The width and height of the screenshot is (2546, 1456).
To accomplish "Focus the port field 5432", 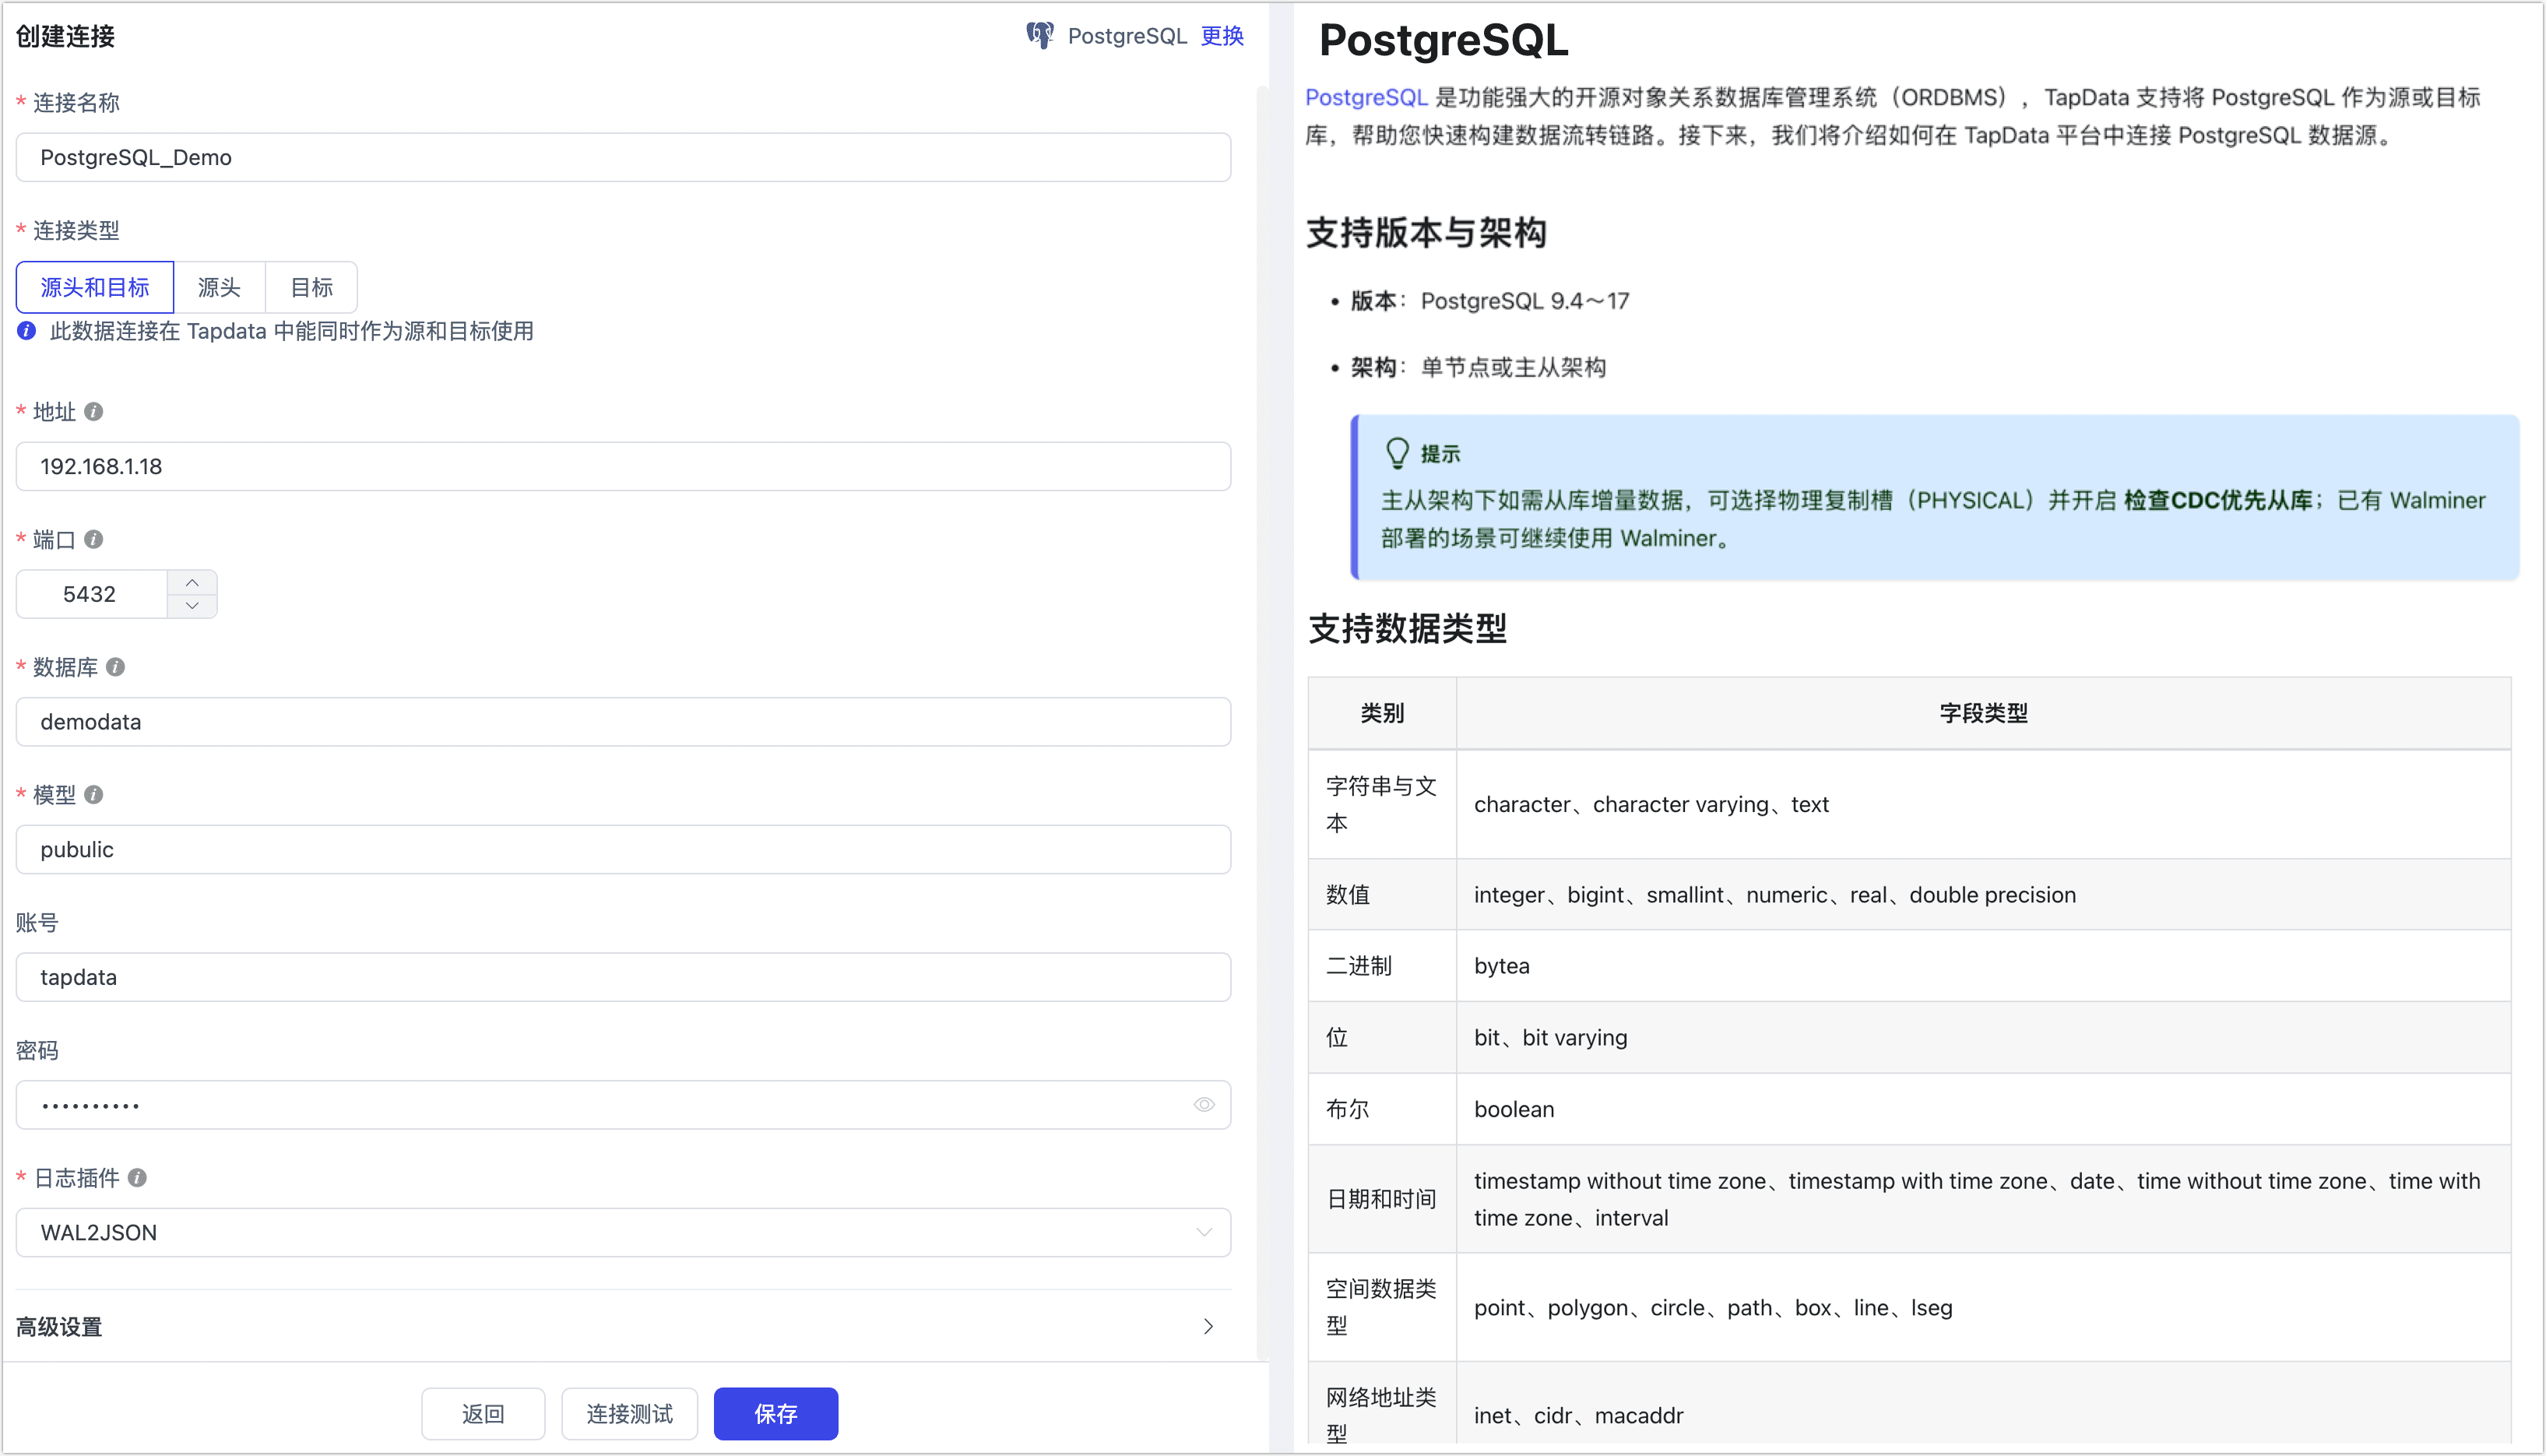I will tap(92, 594).
